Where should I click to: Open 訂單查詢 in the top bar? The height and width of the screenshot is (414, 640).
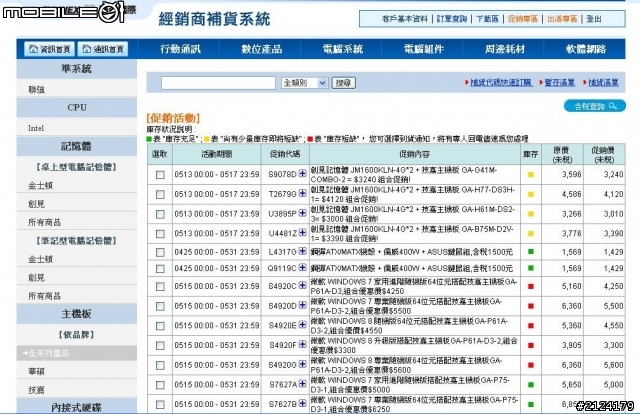452,19
